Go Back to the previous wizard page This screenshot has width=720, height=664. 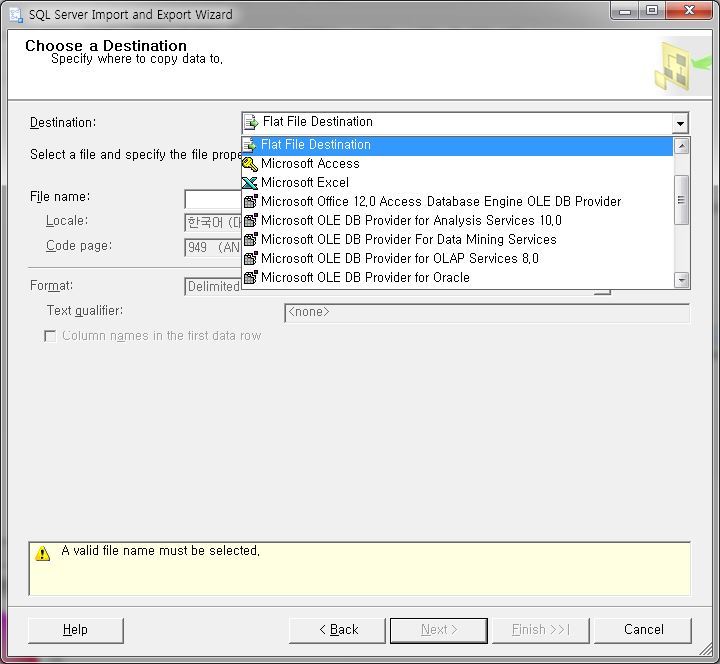click(x=337, y=630)
